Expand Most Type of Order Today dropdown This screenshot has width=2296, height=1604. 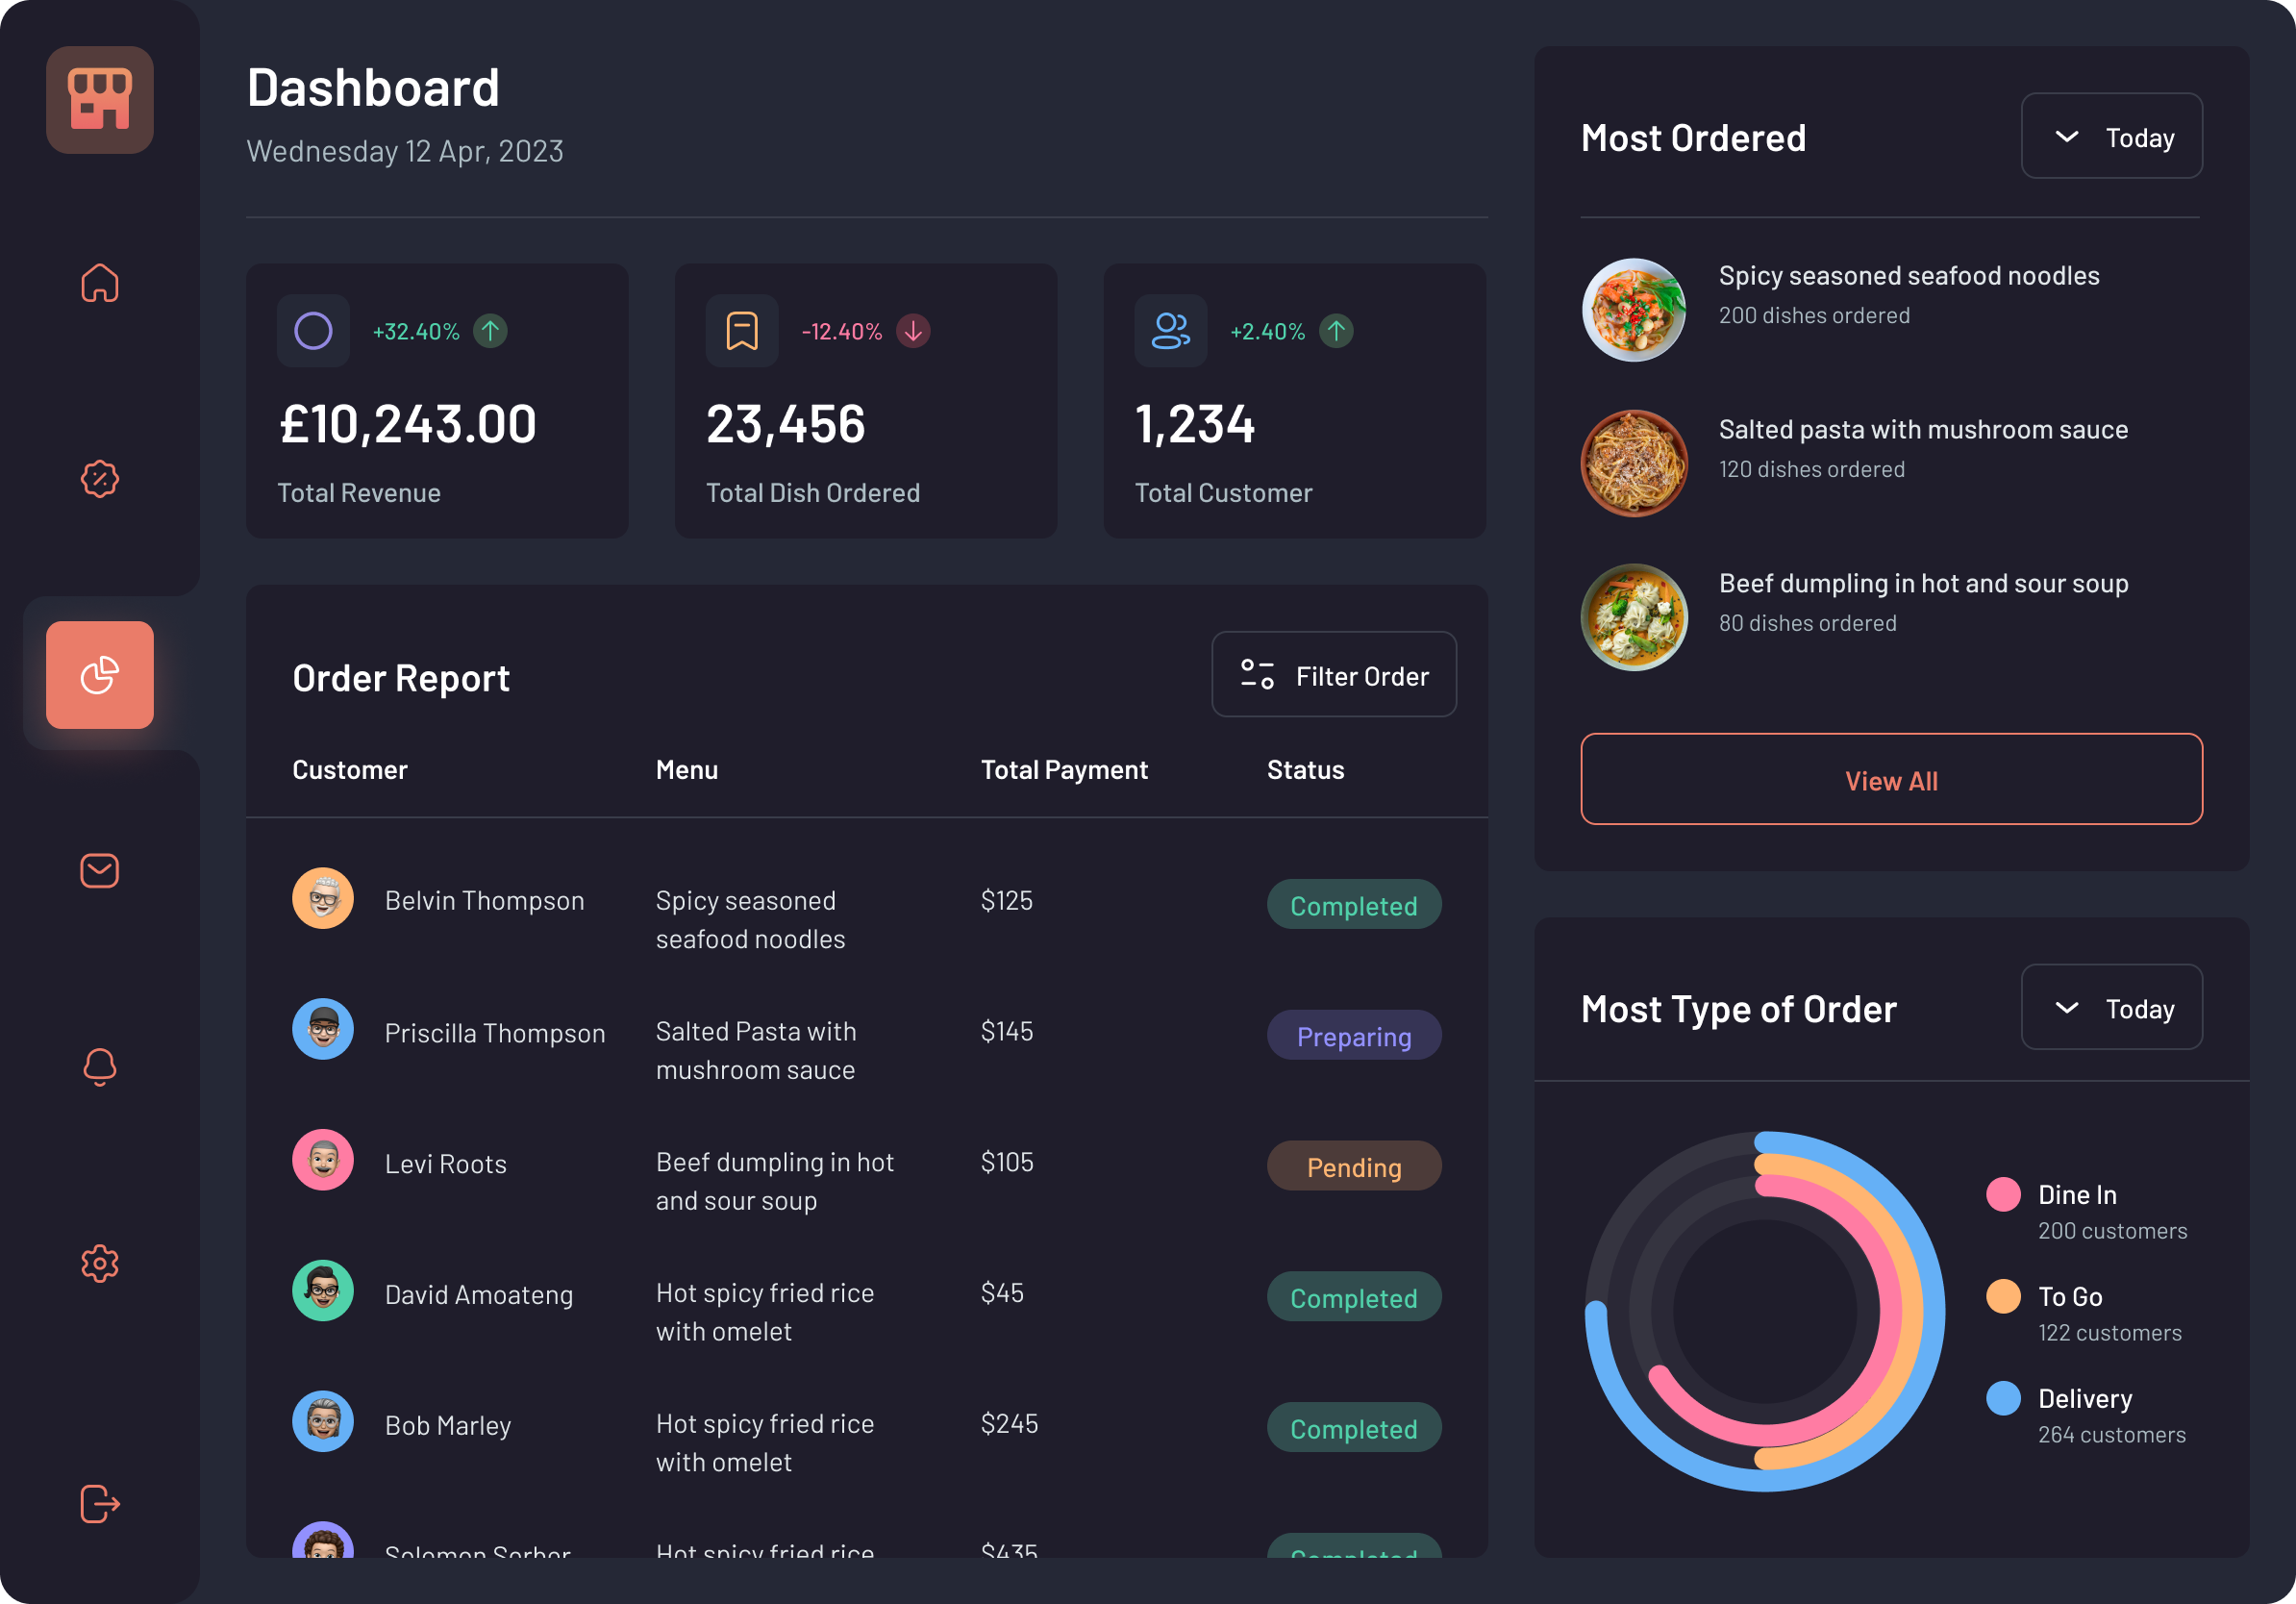pos(2111,1008)
